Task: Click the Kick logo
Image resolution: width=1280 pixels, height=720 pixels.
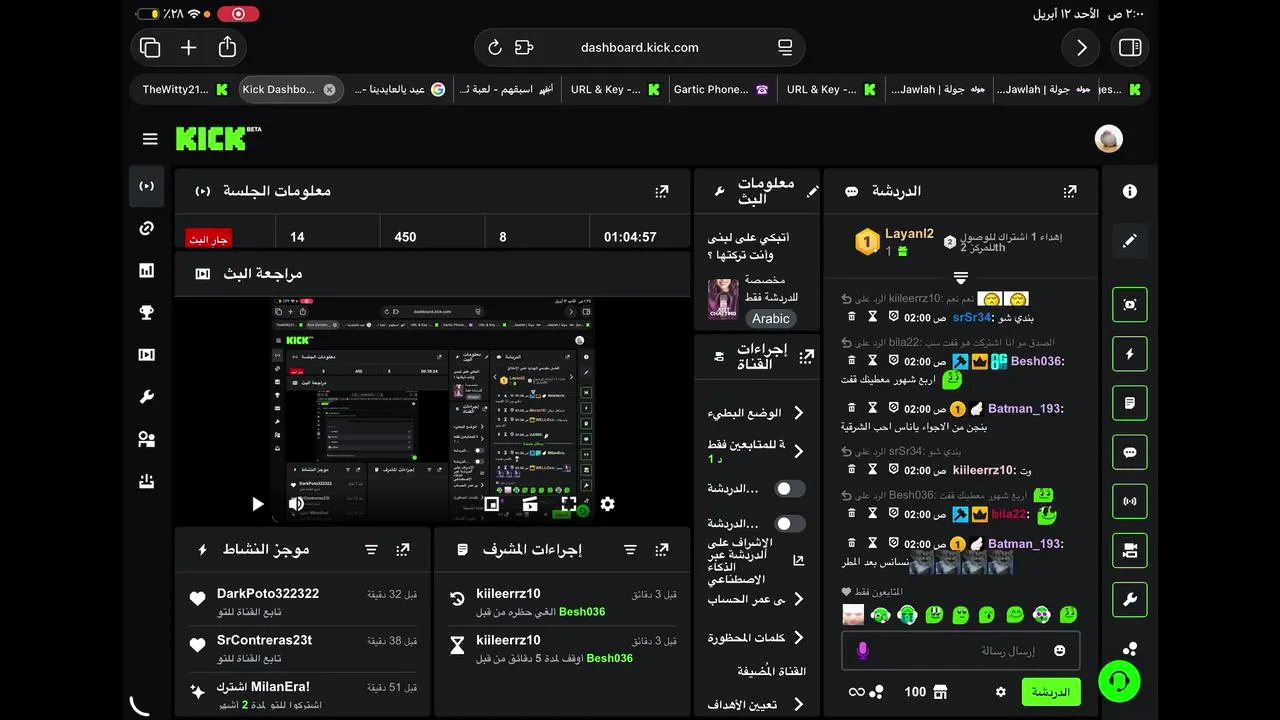Action: coord(218,138)
